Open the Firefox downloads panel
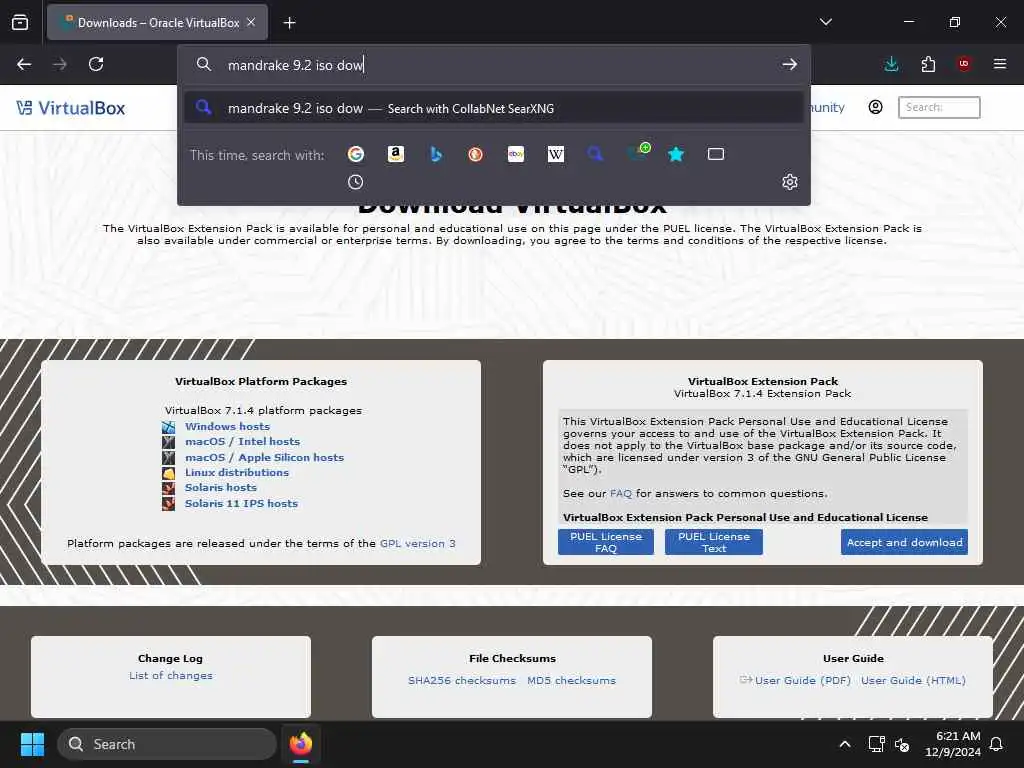The height and width of the screenshot is (768, 1024). point(891,64)
